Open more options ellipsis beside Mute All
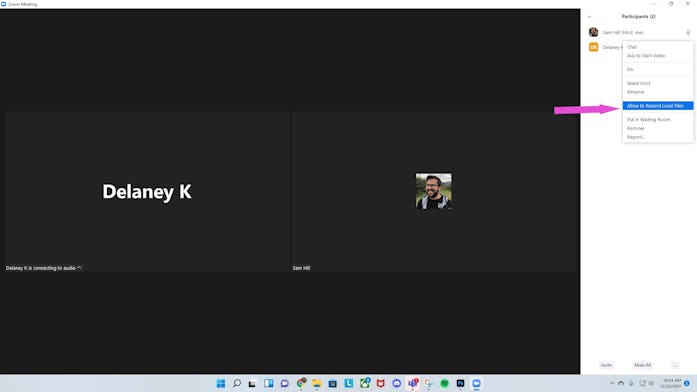This screenshot has height=392, width=697. pyautogui.click(x=676, y=365)
